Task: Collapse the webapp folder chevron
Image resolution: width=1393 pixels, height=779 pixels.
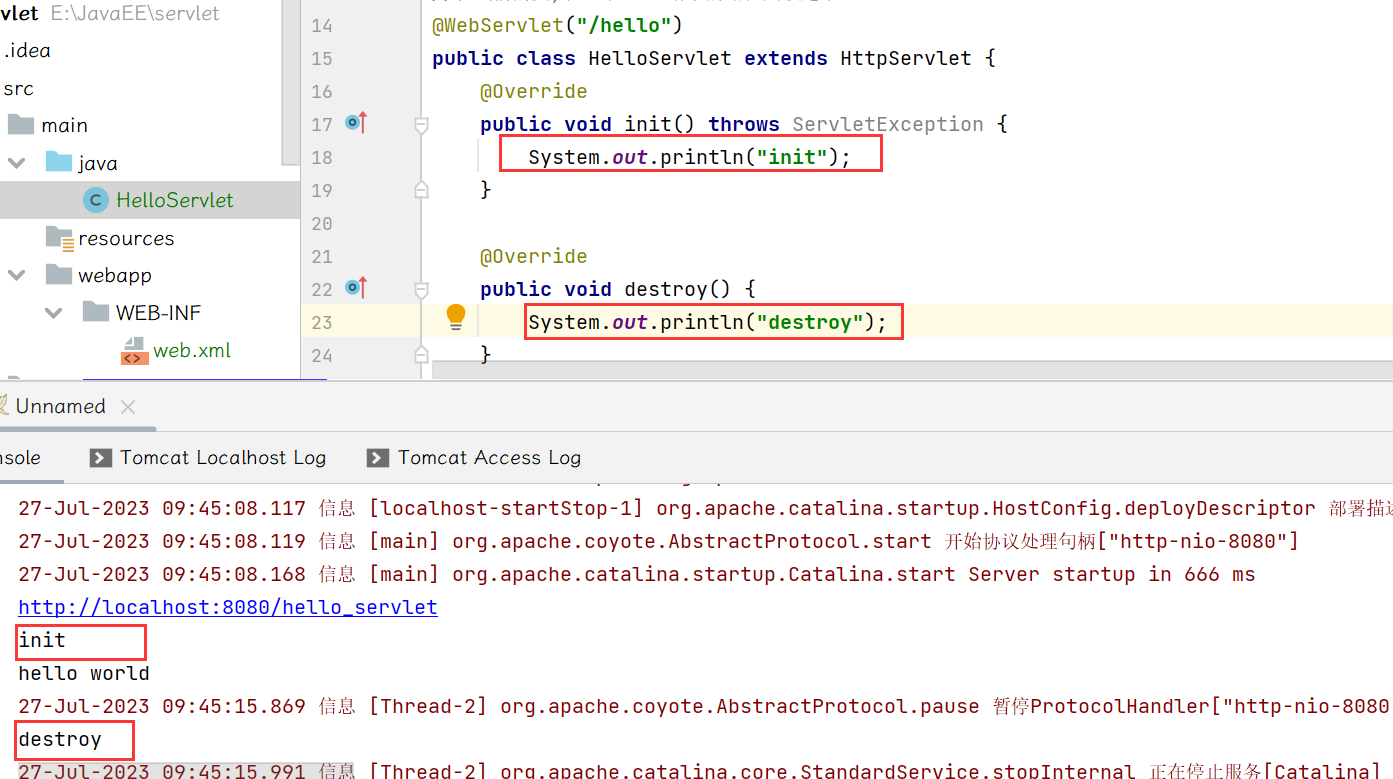Action: click(17, 275)
